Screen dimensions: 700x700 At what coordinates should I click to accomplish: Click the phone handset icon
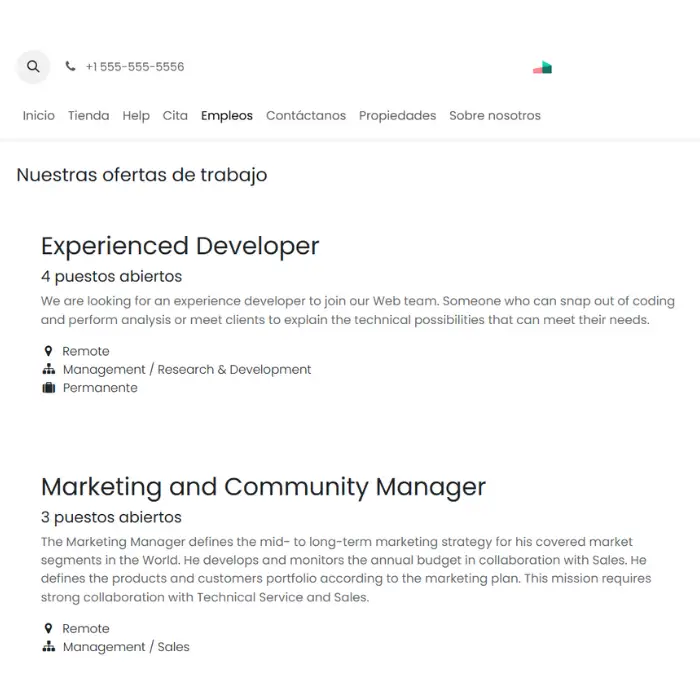point(70,67)
